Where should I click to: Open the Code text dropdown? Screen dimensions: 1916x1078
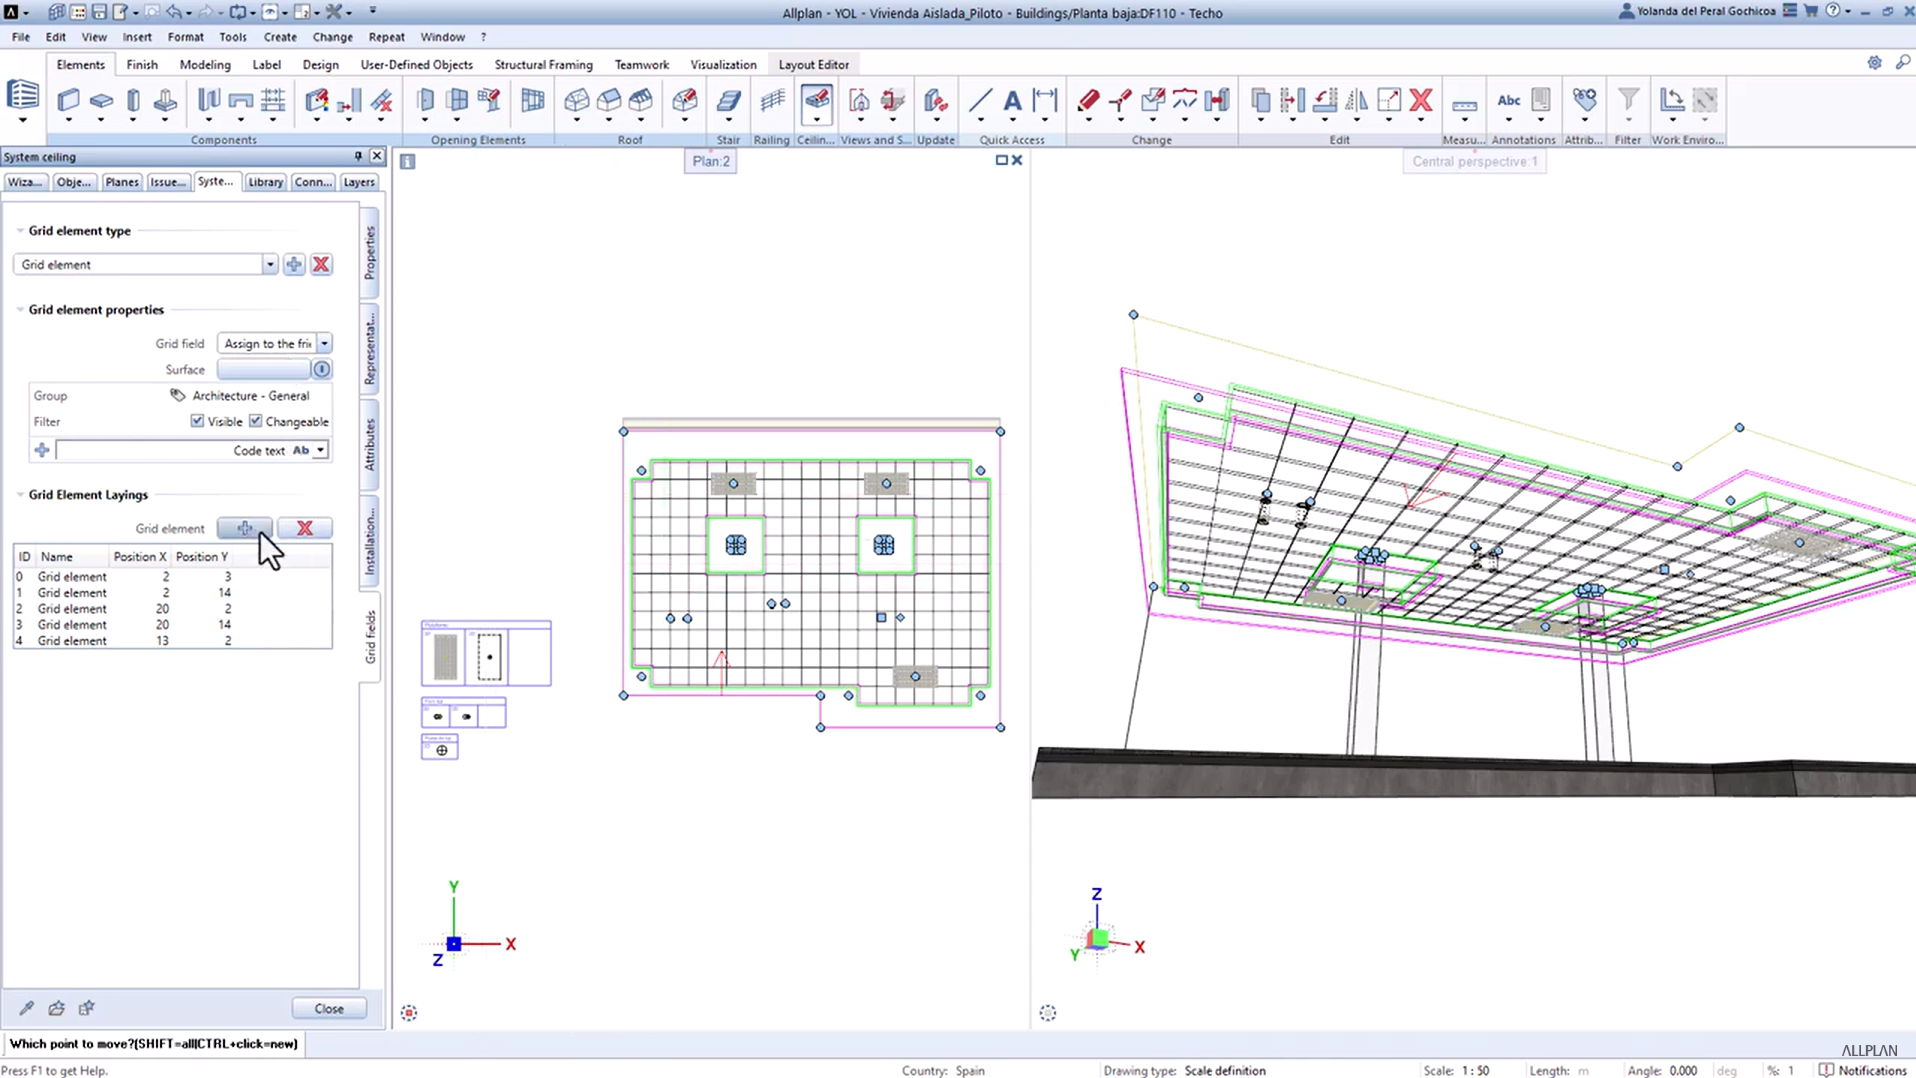320,450
